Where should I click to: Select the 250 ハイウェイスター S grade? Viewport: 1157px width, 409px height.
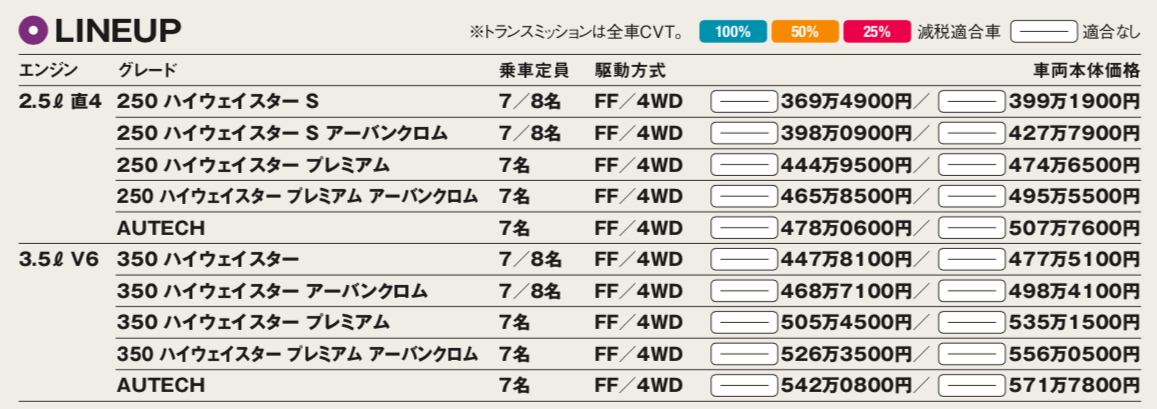(x=217, y=102)
